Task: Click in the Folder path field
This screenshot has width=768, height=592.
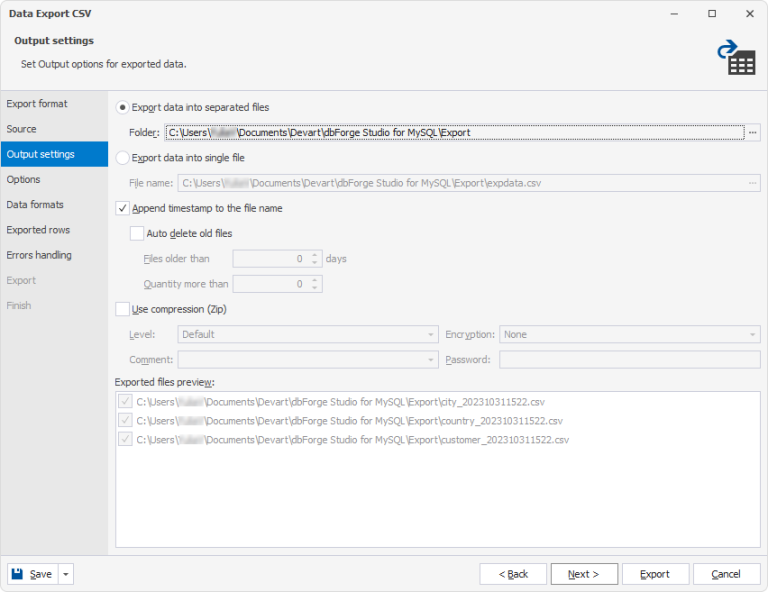Action: pyautogui.click(x=455, y=133)
